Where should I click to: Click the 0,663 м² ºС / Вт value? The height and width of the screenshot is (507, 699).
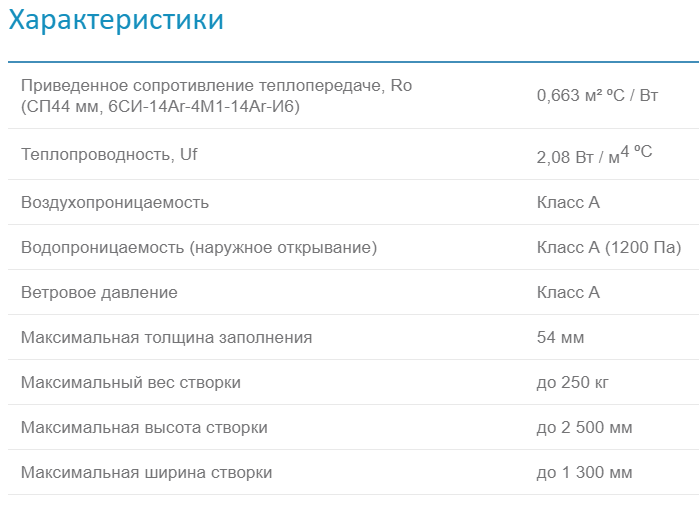coord(597,96)
